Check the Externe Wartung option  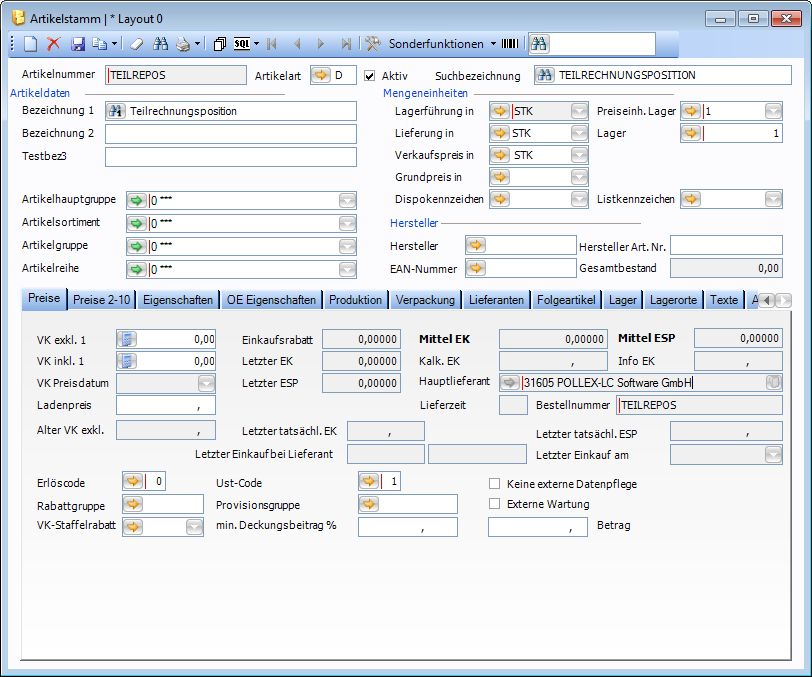pos(494,503)
